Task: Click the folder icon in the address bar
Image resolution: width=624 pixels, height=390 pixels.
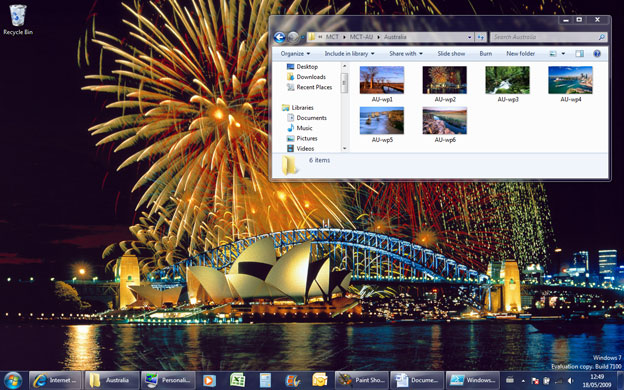Action: 312,37
